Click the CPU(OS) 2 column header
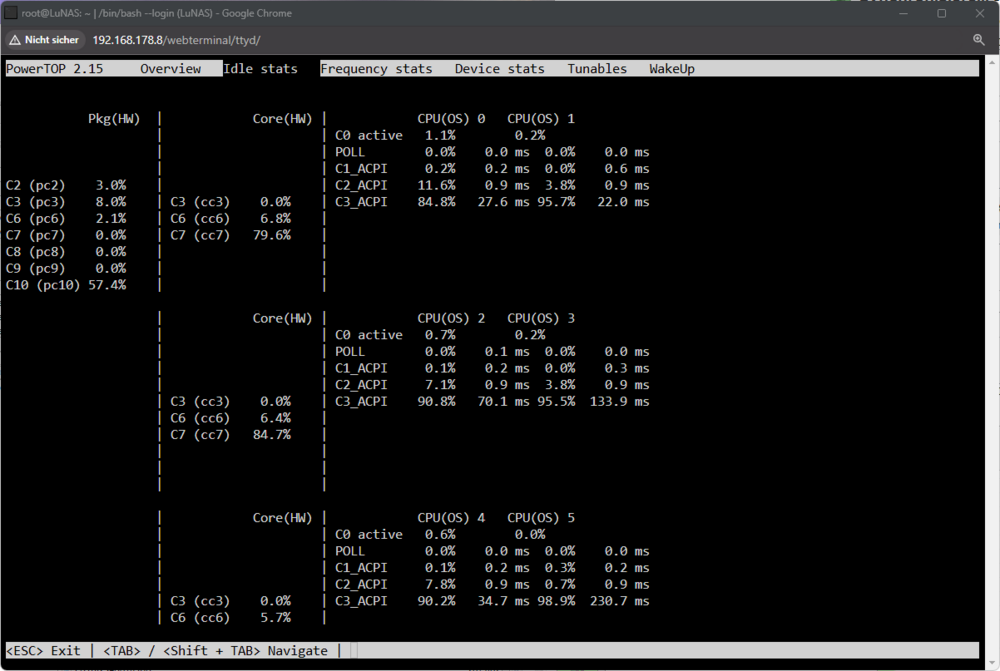 coord(451,318)
